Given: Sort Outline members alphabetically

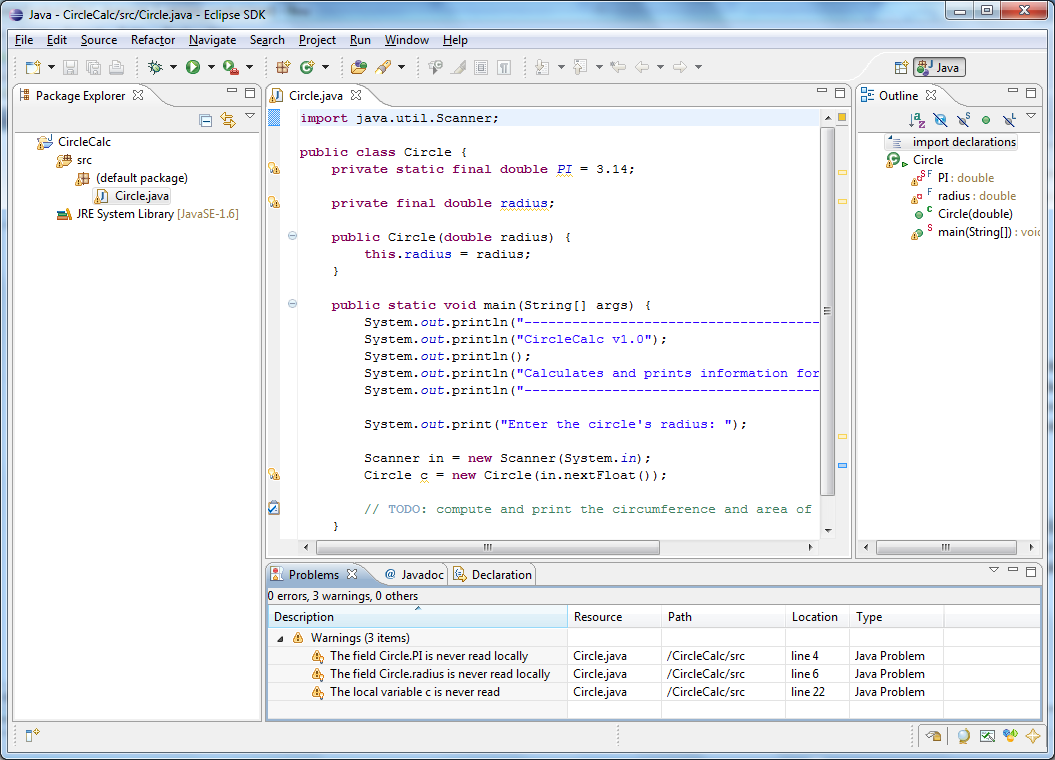Looking at the screenshot, I should [917, 120].
